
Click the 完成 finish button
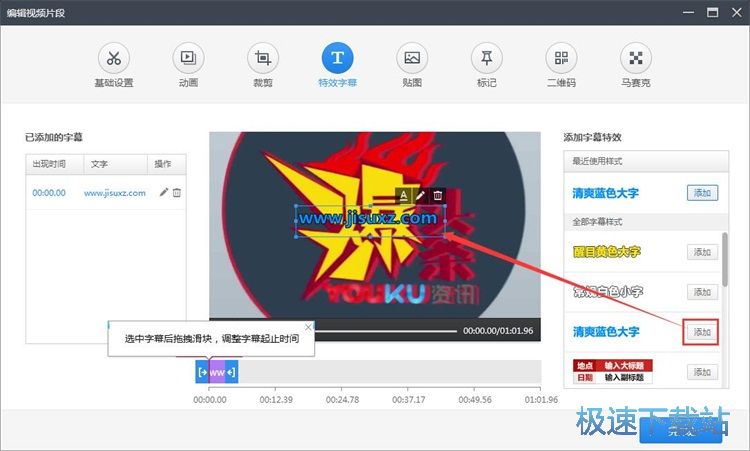tap(681, 430)
